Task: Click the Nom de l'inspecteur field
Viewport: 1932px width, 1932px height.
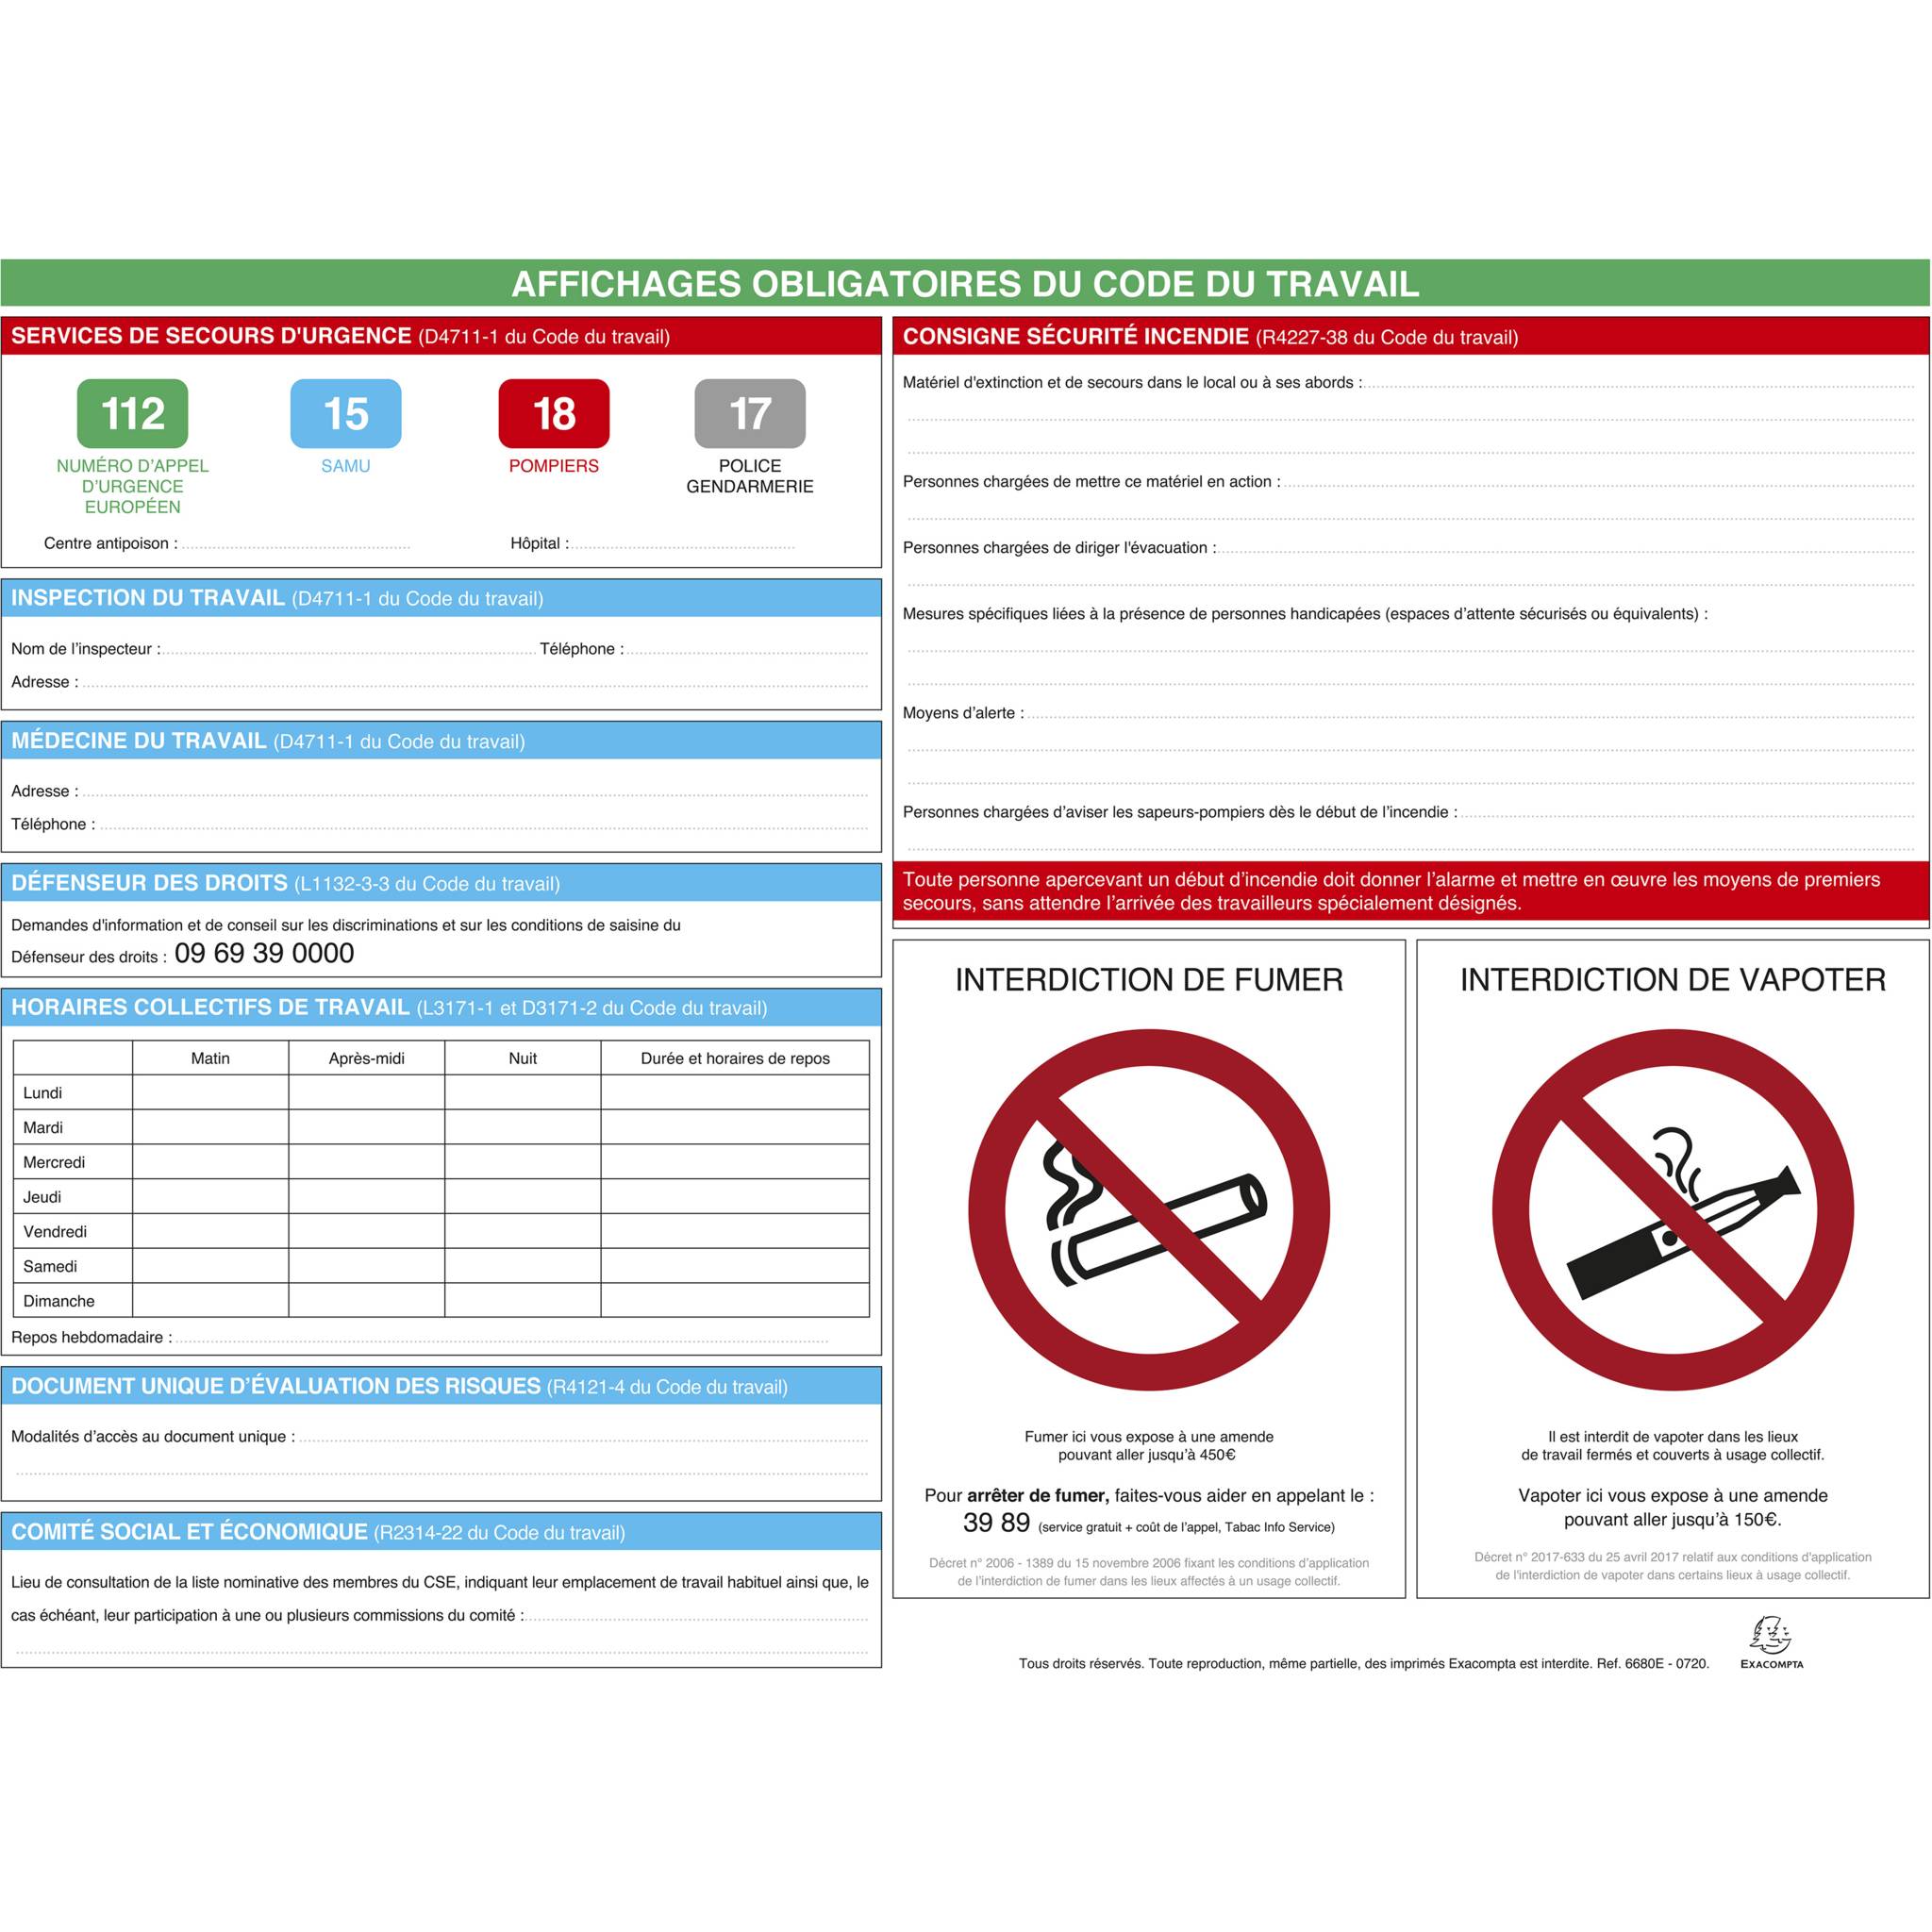Action: click(348, 650)
